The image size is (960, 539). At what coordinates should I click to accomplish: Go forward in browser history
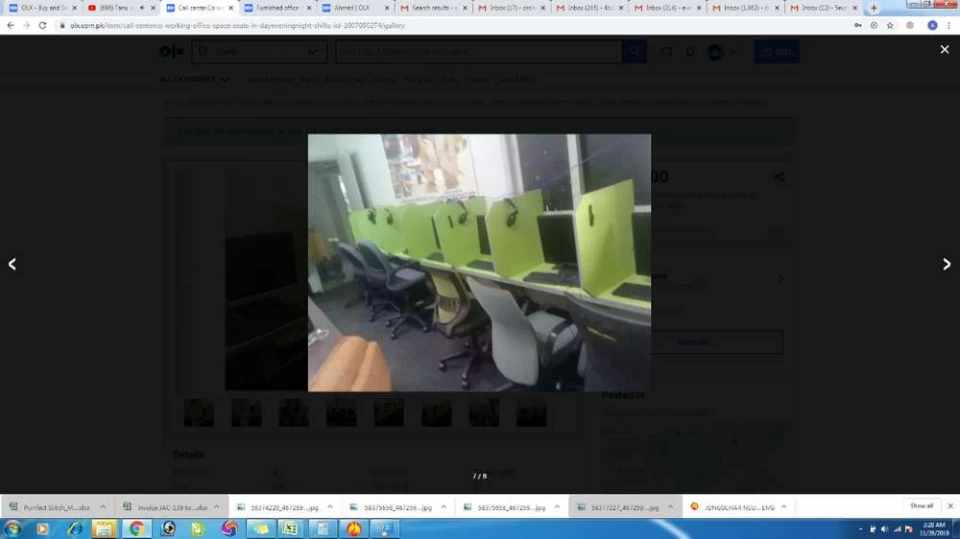[26, 26]
